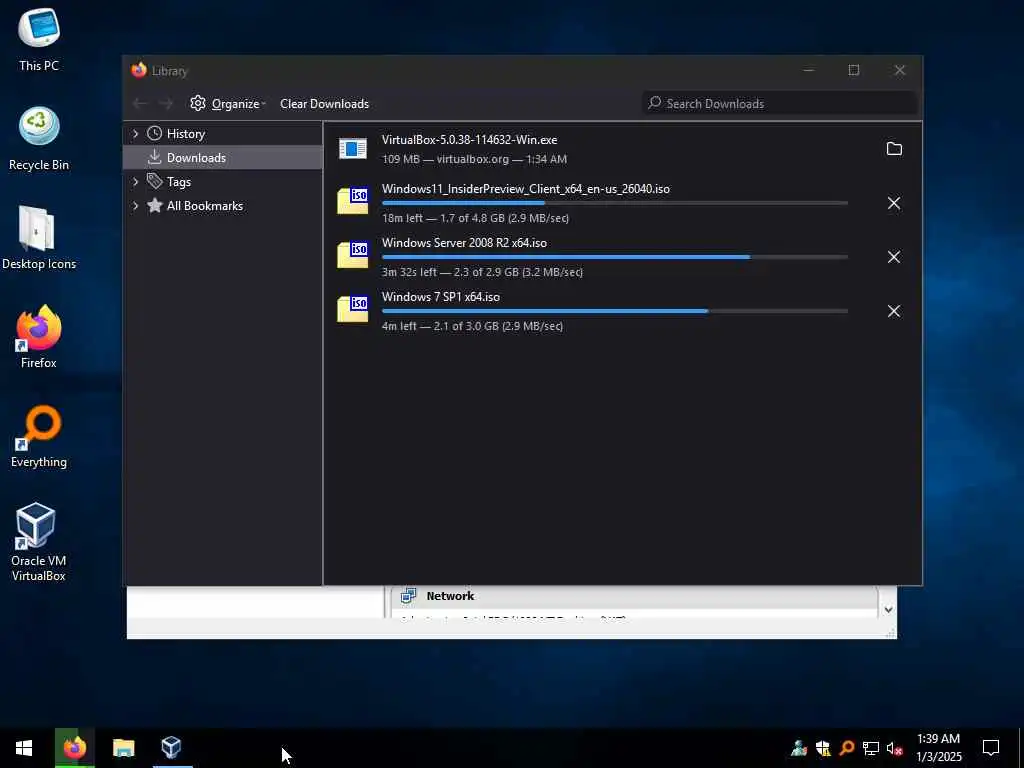
Task: Go back with the Library back arrow
Action: (x=140, y=104)
